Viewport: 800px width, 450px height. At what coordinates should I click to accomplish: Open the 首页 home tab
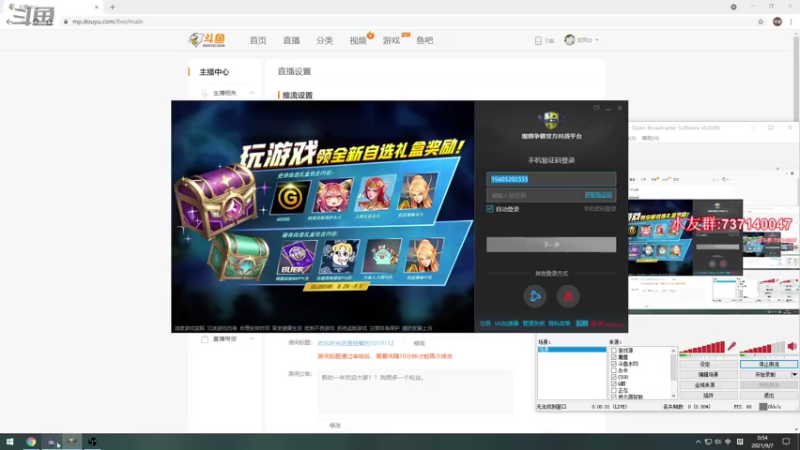click(x=258, y=40)
